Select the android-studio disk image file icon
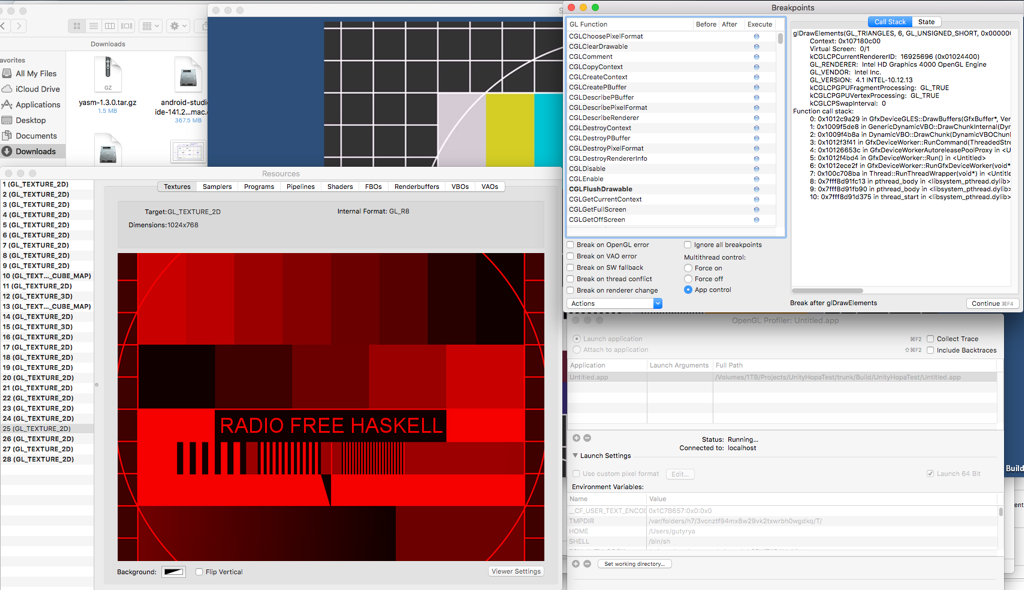This screenshot has height=590, width=1024. [x=187, y=74]
